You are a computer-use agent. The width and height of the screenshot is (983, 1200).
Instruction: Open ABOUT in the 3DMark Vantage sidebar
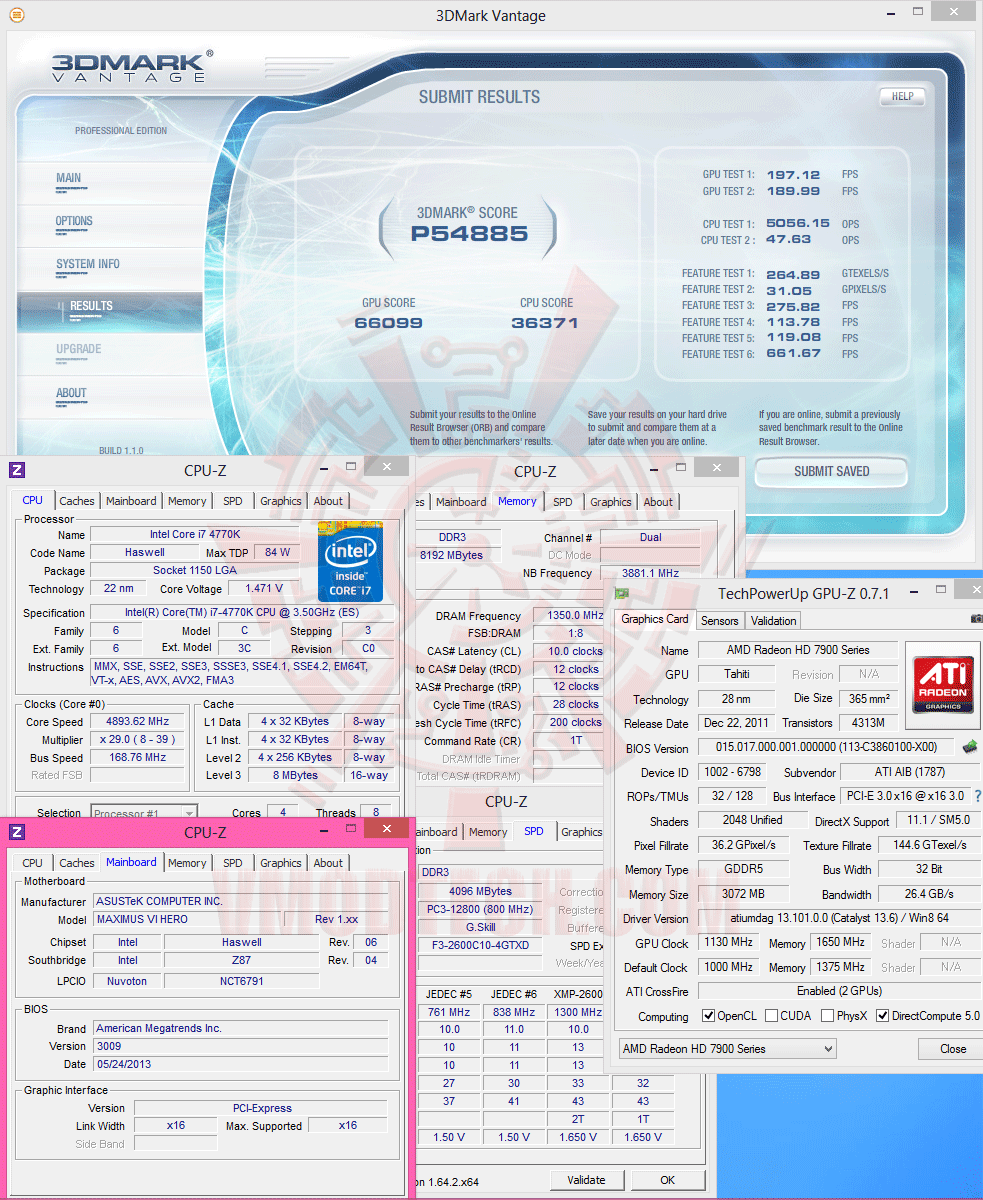pos(71,393)
